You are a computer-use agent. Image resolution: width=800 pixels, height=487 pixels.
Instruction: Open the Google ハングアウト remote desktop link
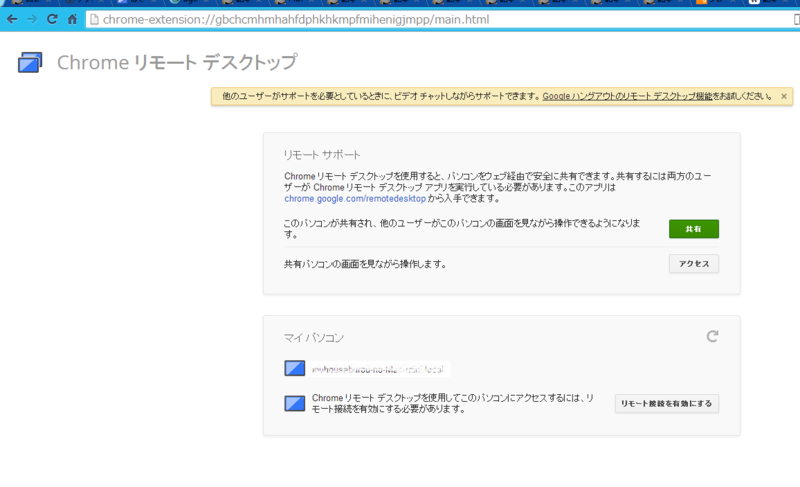click(627, 96)
